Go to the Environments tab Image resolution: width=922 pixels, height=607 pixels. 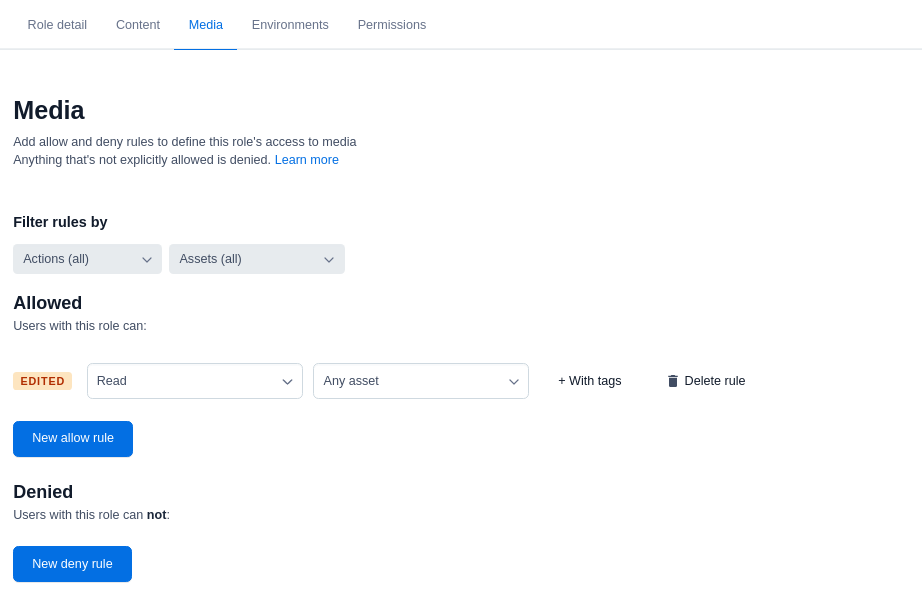tap(290, 25)
